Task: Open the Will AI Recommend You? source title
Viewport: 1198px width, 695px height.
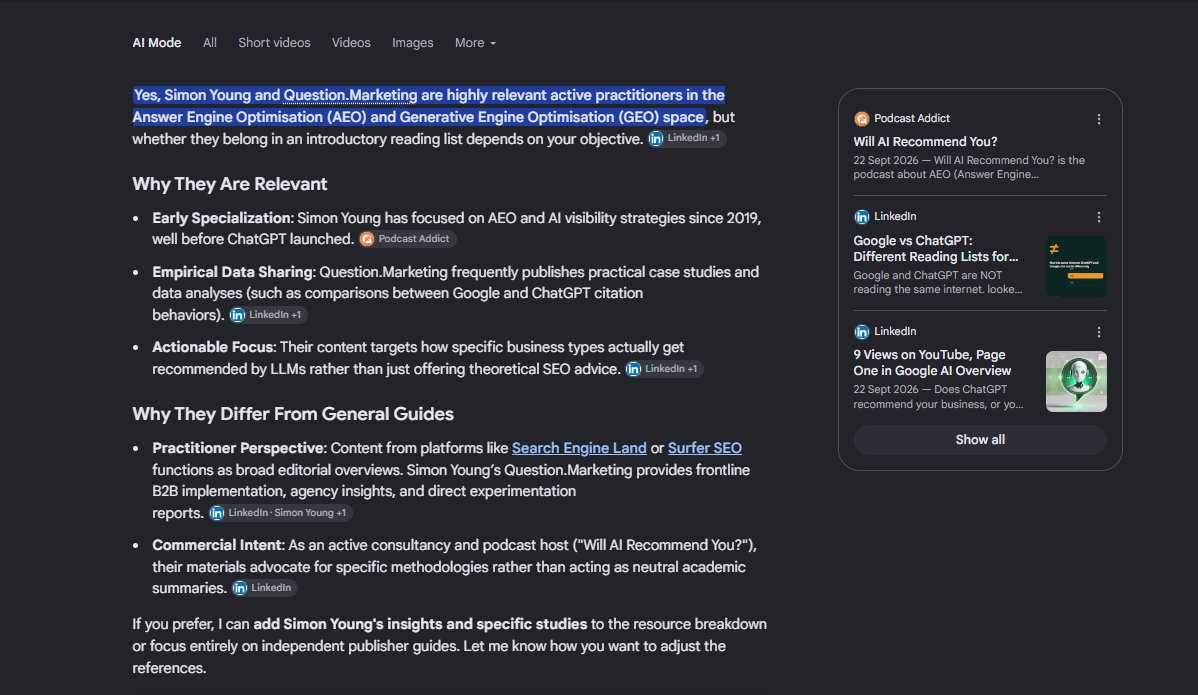Action: click(925, 142)
